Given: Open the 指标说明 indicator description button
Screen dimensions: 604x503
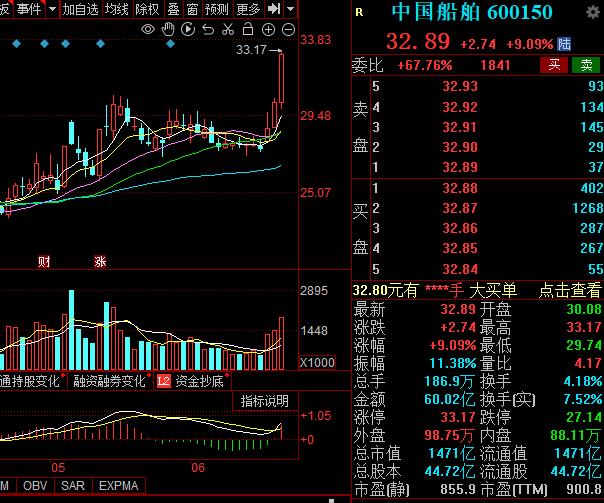Looking at the screenshot, I should click(x=265, y=401).
